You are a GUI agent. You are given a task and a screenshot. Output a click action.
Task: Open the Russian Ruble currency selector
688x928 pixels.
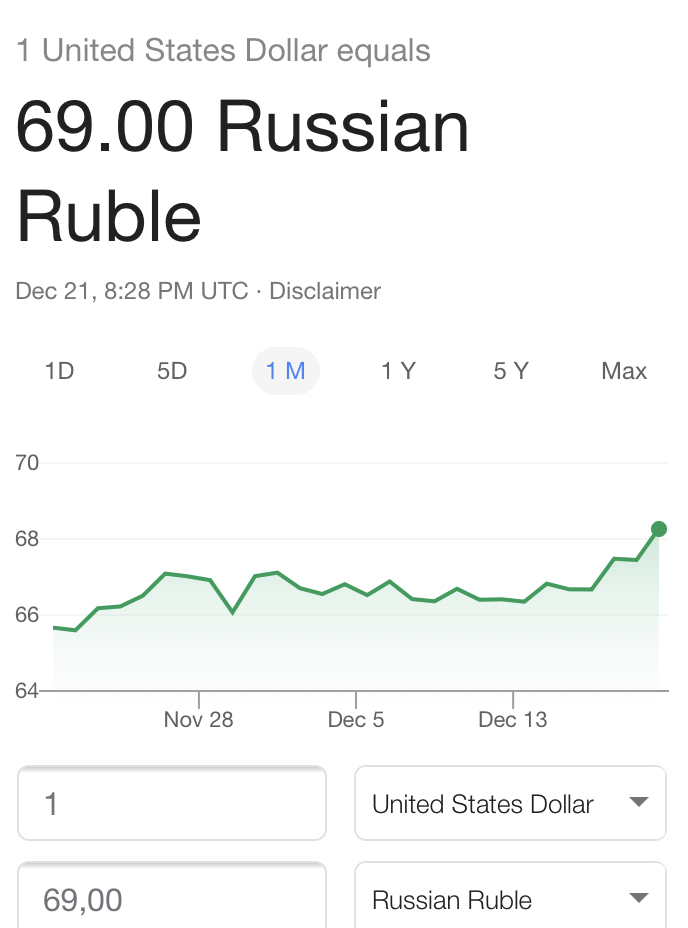point(510,895)
